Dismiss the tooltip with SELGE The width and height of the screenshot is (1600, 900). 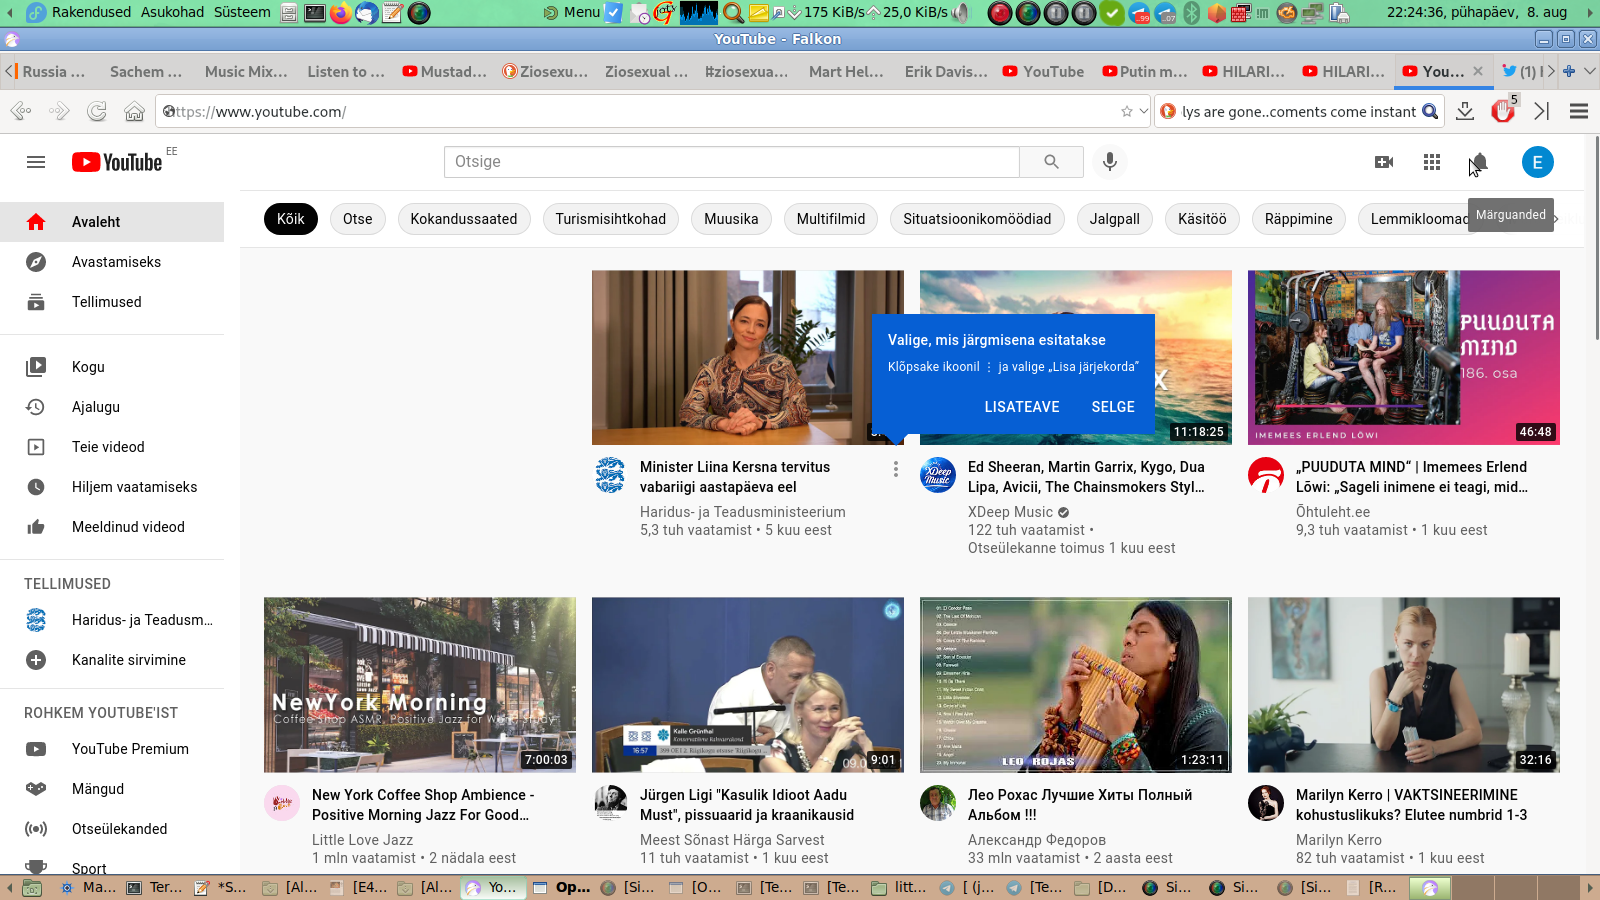(1113, 407)
